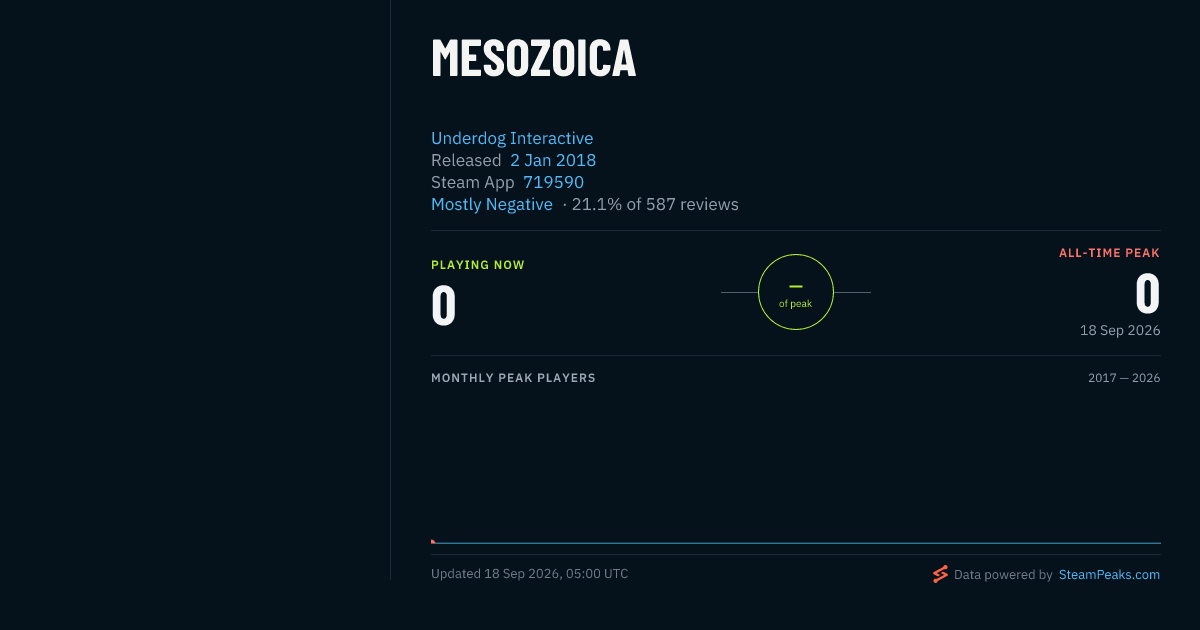Select the Playing Now label
Screen dimensions: 1200x630
pyautogui.click(x=478, y=265)
